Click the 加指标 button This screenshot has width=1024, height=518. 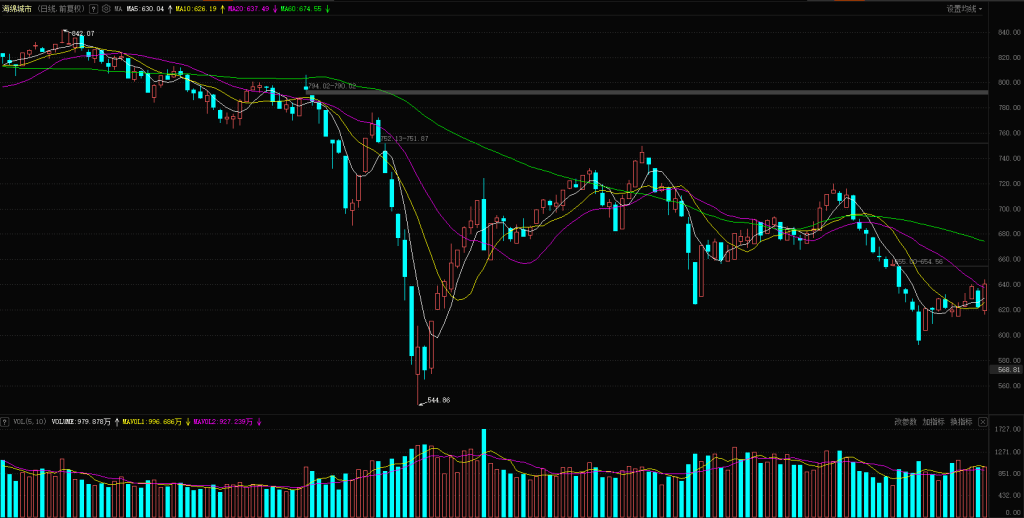(x=933, y=422)
